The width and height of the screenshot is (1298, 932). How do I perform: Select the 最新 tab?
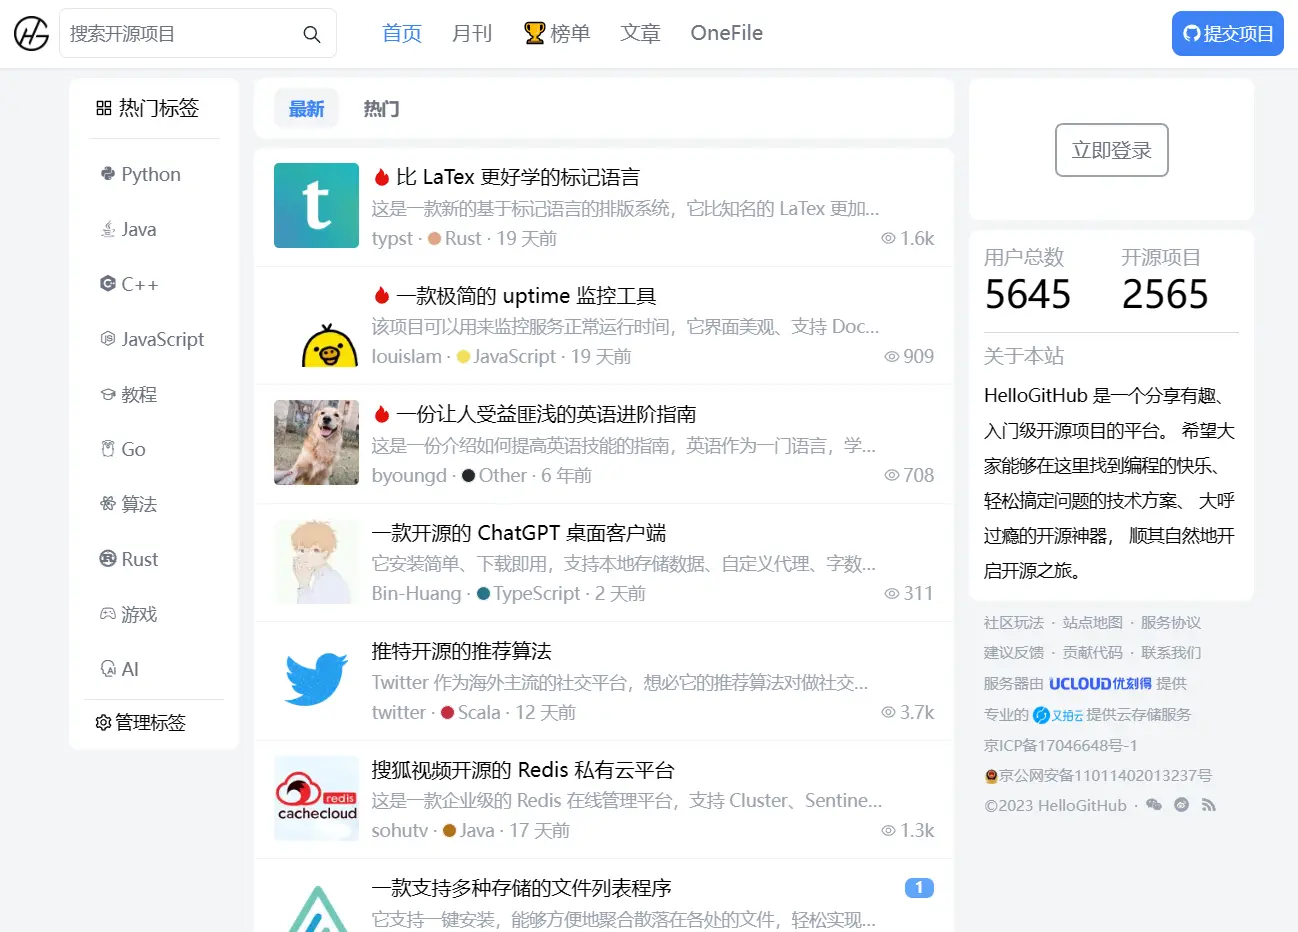306,109
